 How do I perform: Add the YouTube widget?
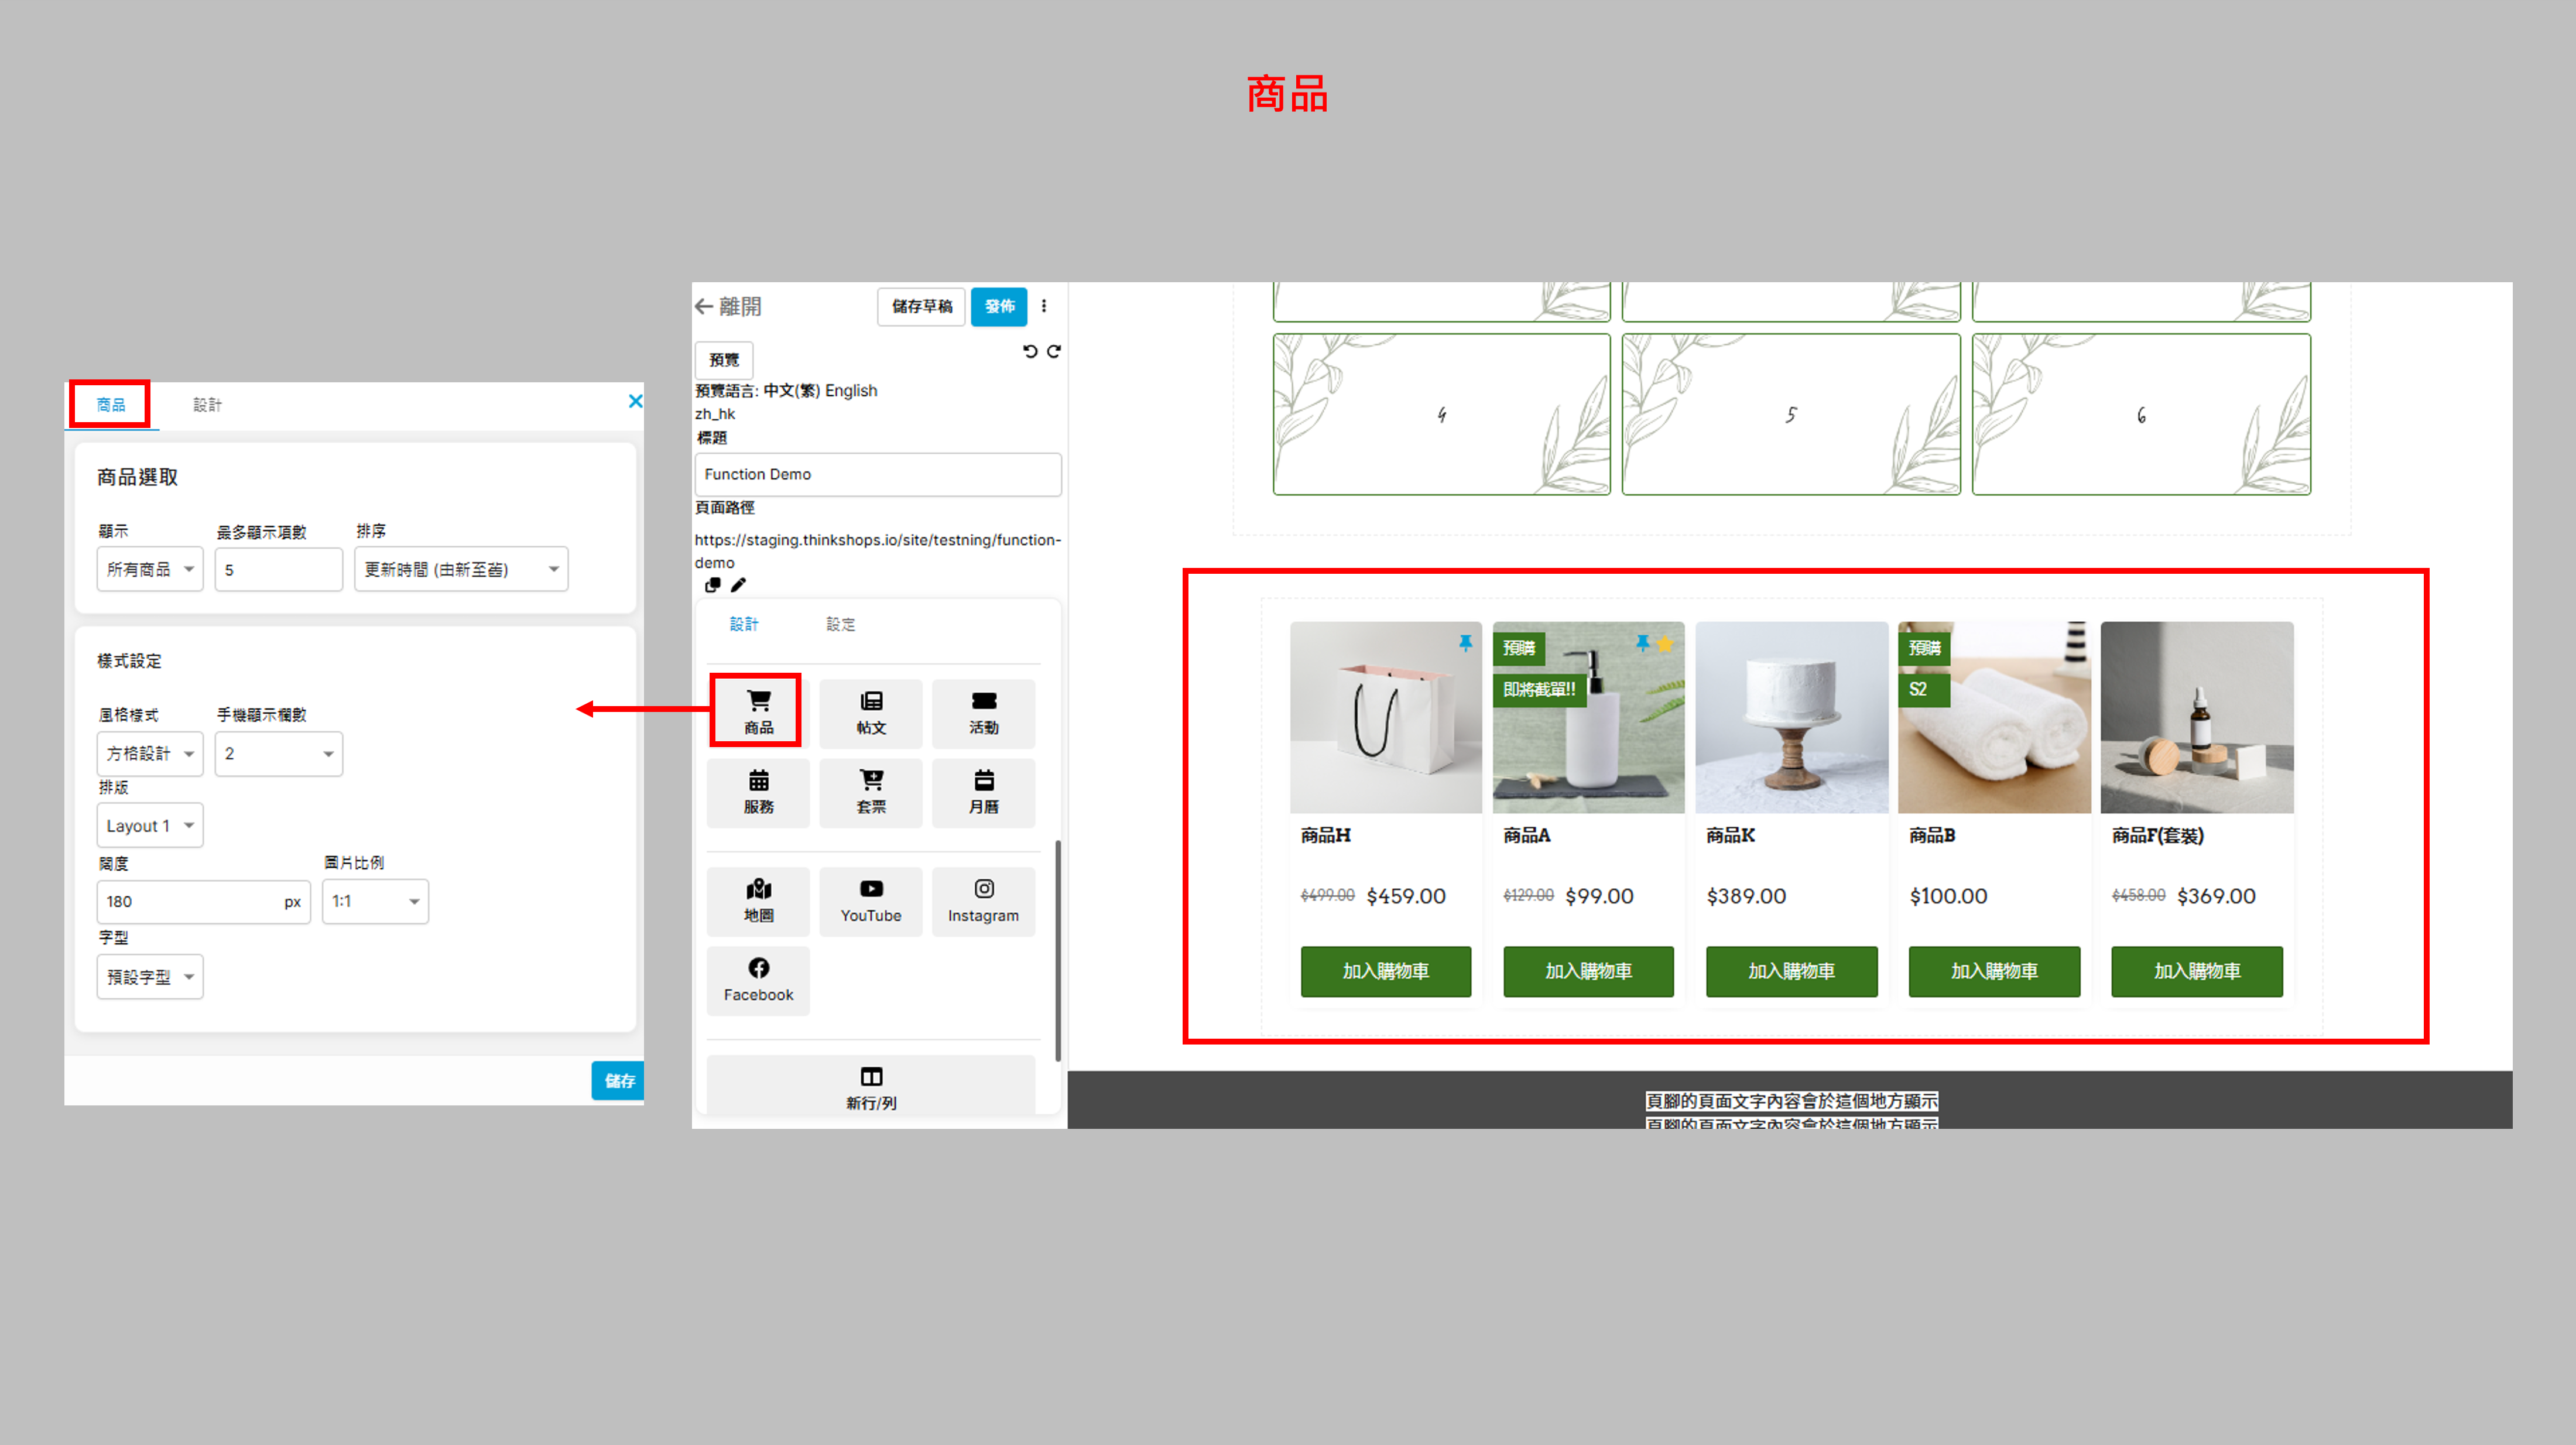click(870, 900)
